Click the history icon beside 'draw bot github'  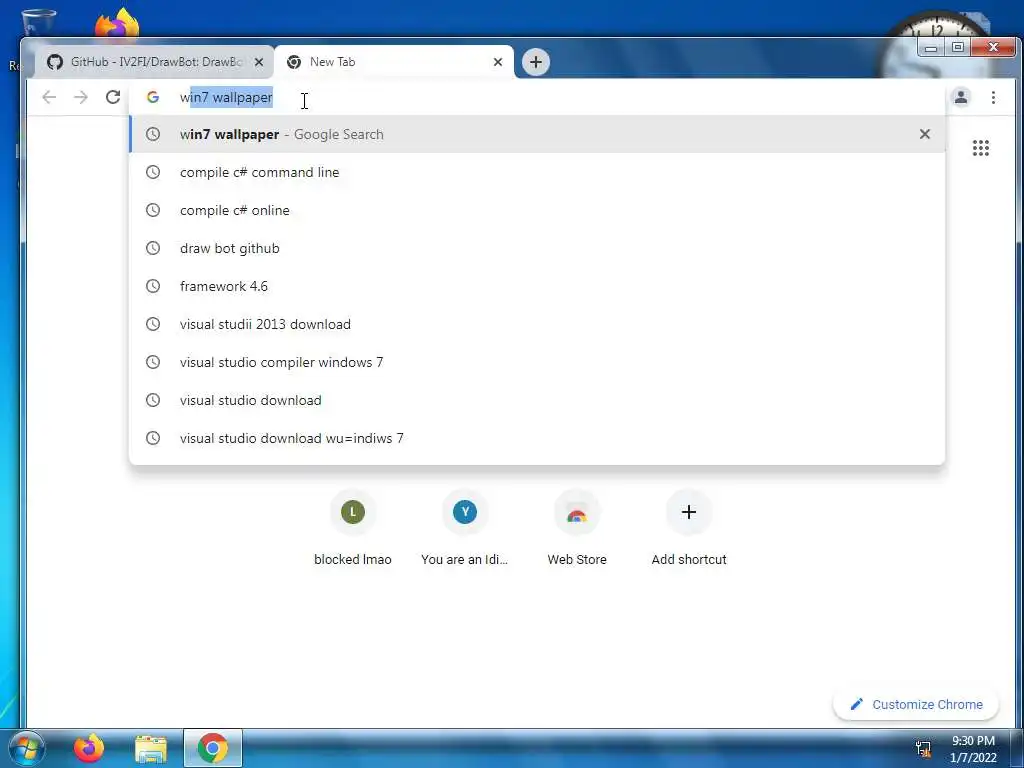click(x=153, y=248)
